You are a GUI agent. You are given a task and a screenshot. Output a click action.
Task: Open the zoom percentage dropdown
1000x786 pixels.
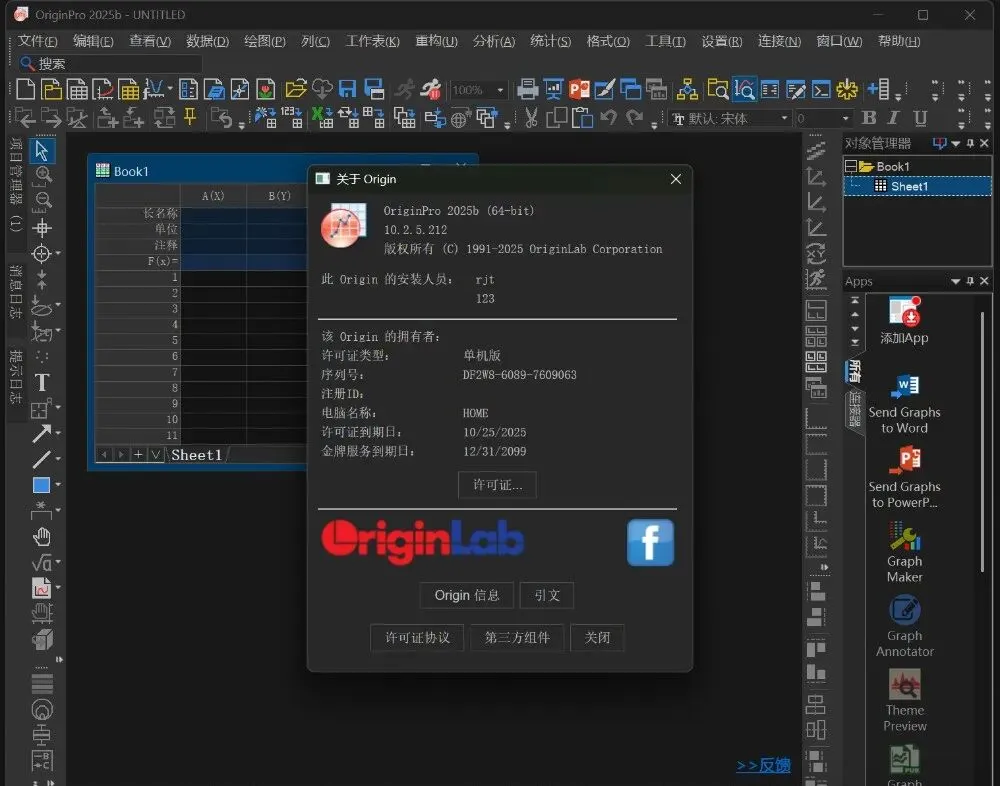tap(500, 90)
